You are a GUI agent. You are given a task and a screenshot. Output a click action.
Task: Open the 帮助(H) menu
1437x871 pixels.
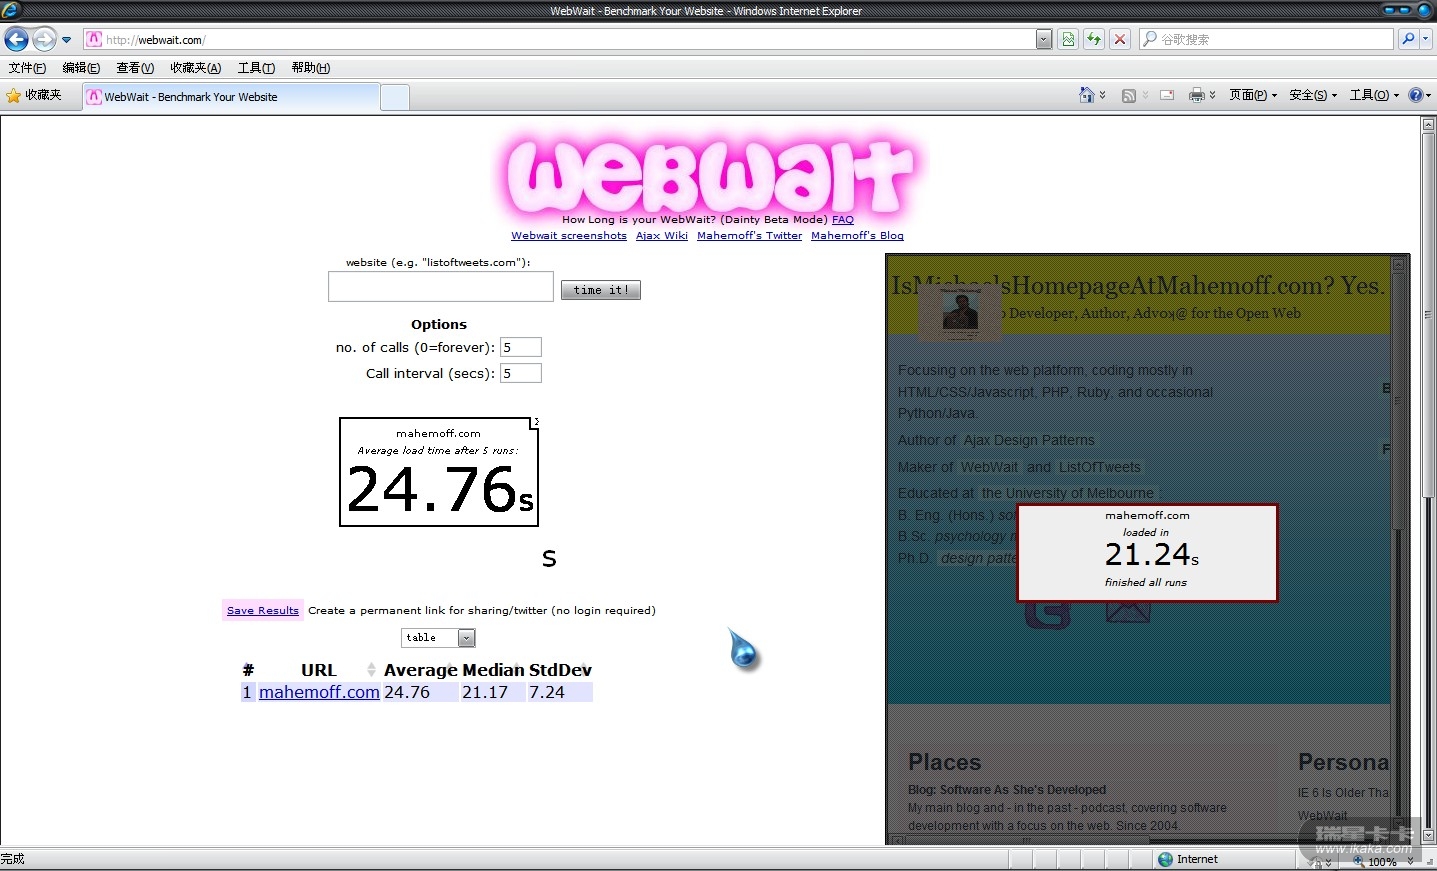[311, 68]
